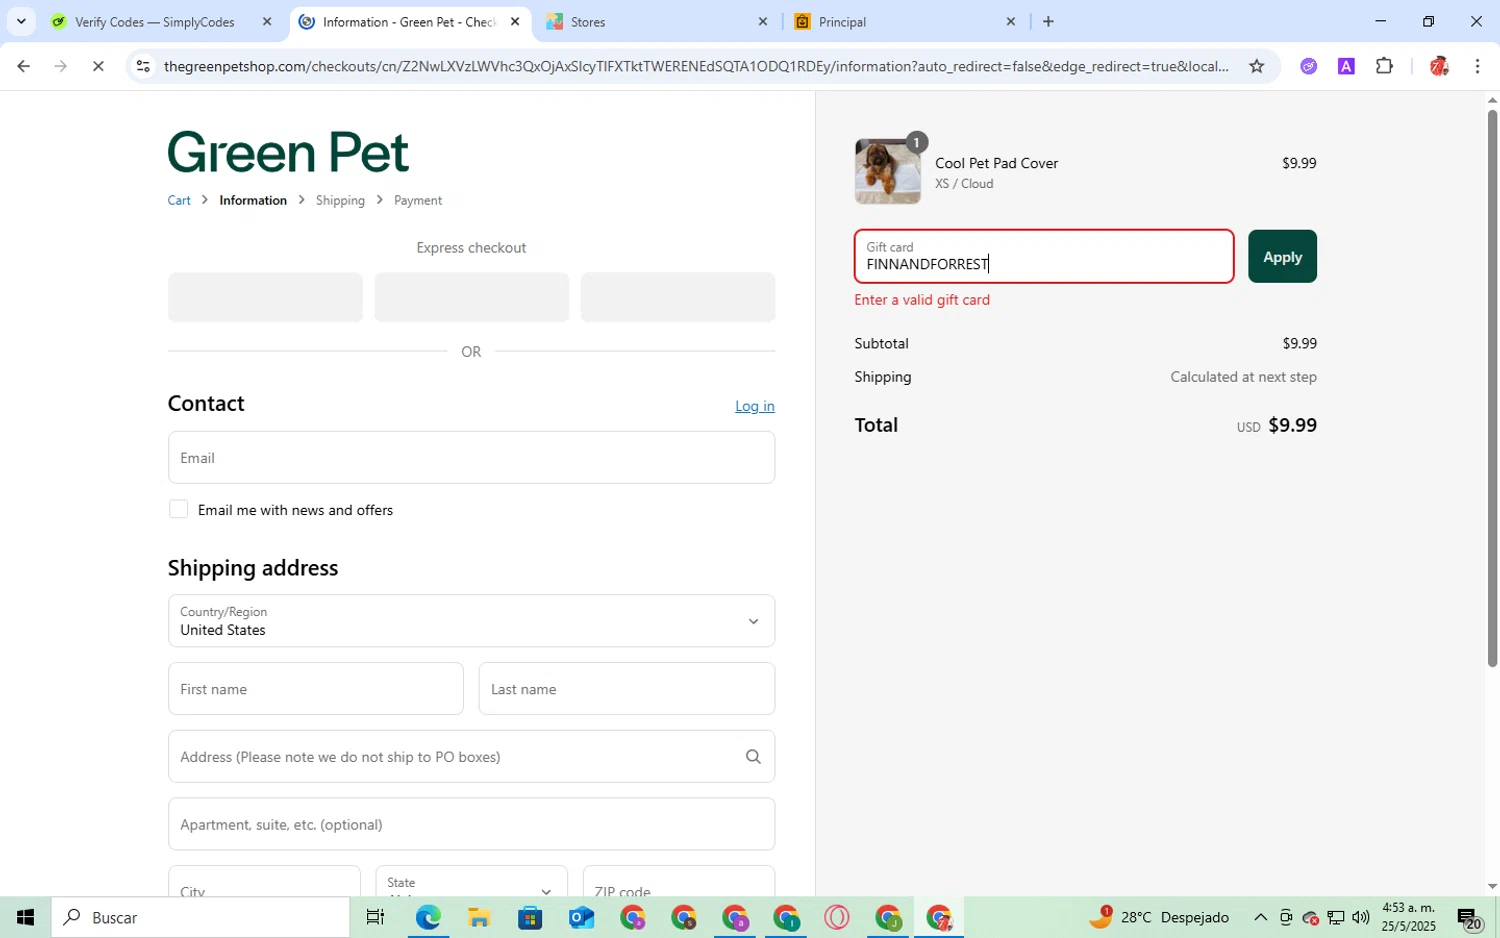Open the network icon in system tray
1500x938 pixels.
pyautogui.click(x=1336, y=917)
